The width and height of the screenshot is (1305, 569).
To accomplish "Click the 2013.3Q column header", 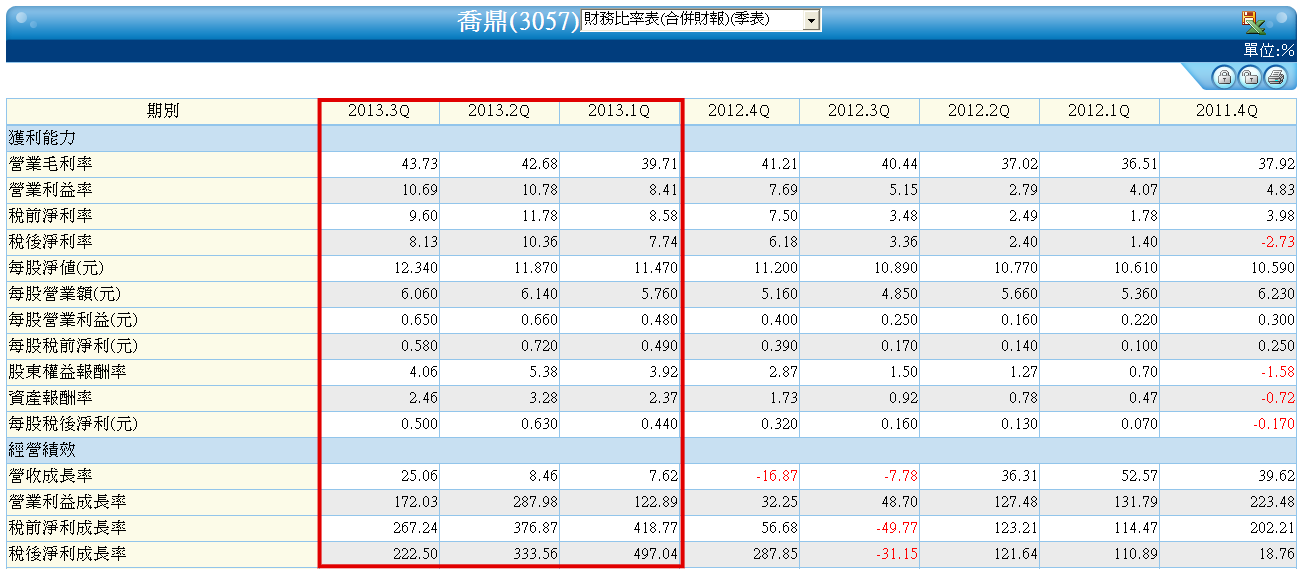I will coord(379,111).
